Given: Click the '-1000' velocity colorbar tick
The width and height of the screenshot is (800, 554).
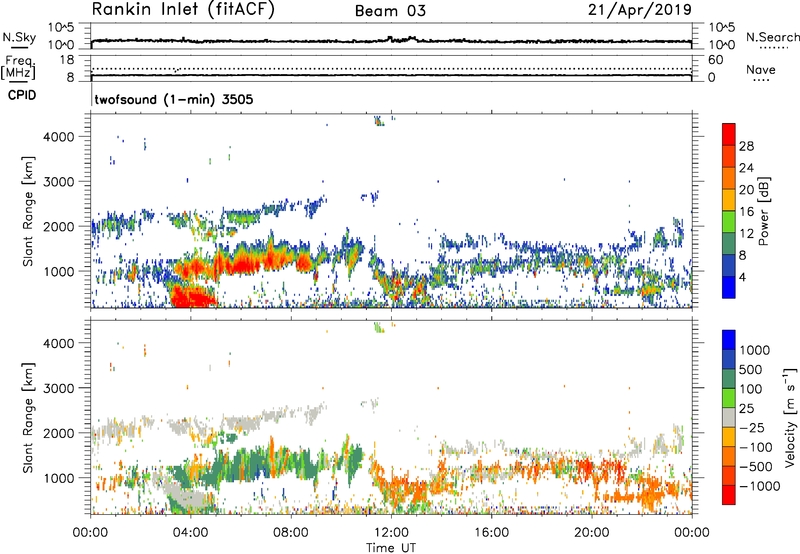Looking at the screenshot, I should 759,486.
